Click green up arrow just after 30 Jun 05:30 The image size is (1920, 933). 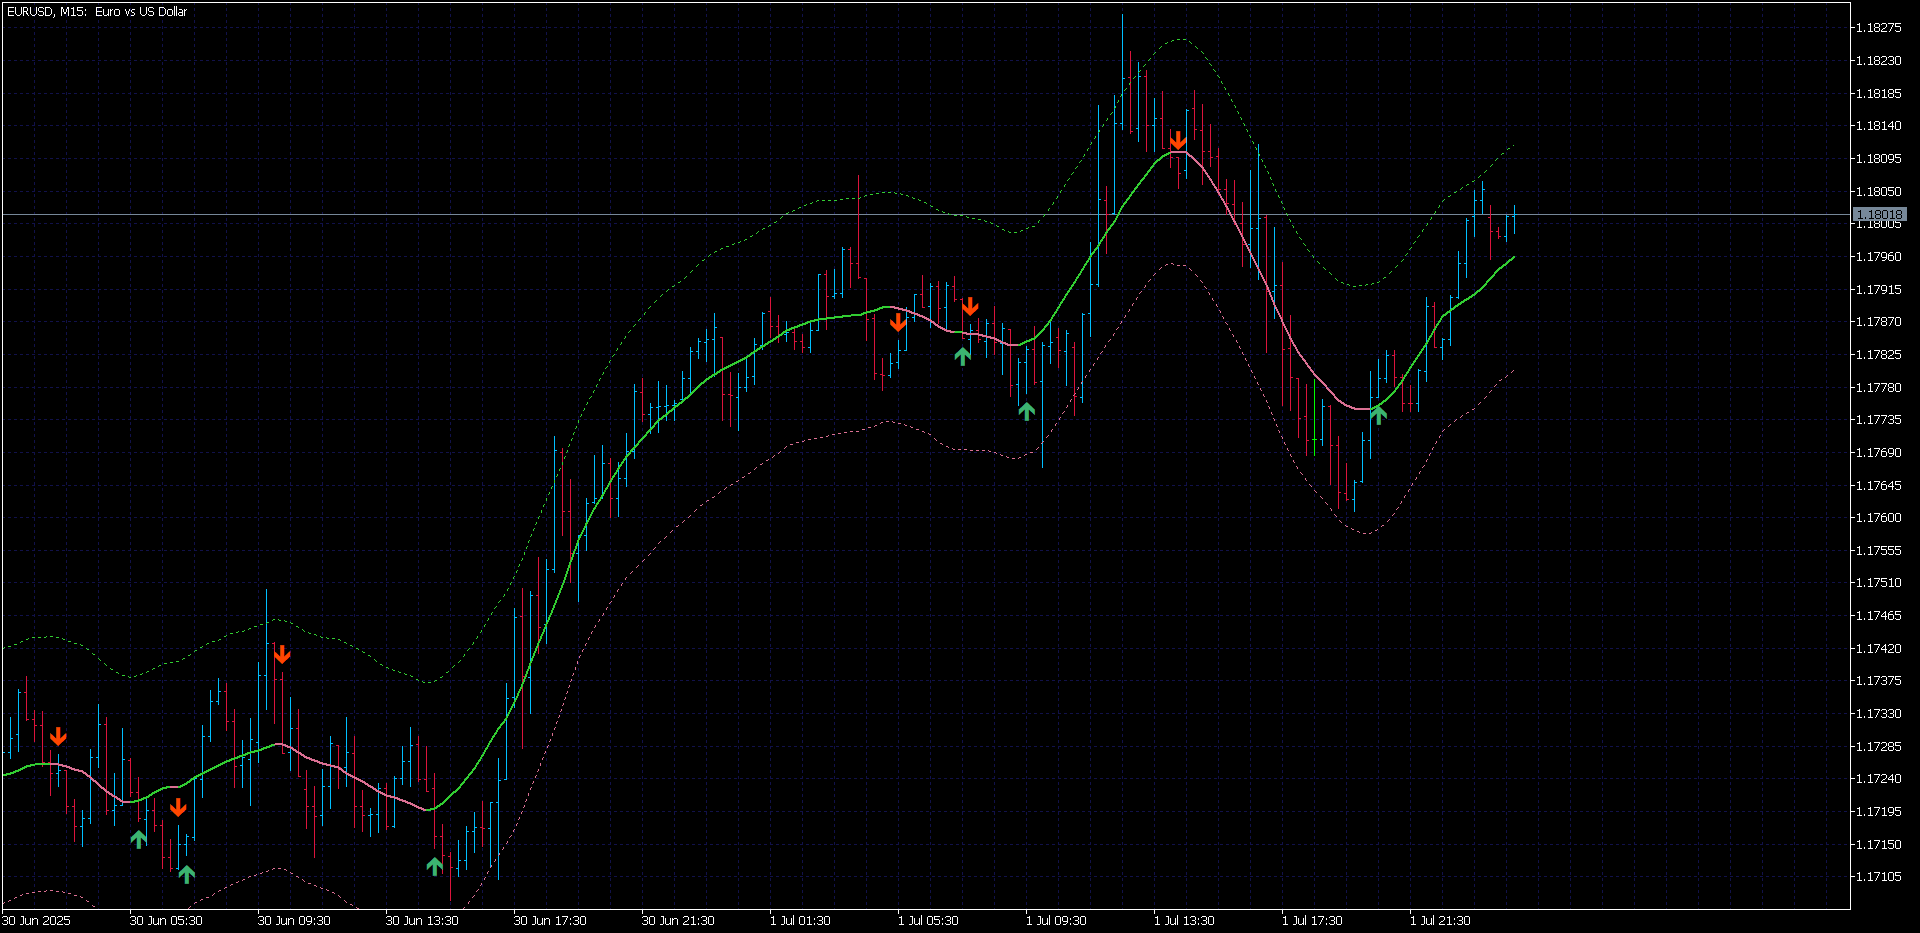tap(139, 839)
